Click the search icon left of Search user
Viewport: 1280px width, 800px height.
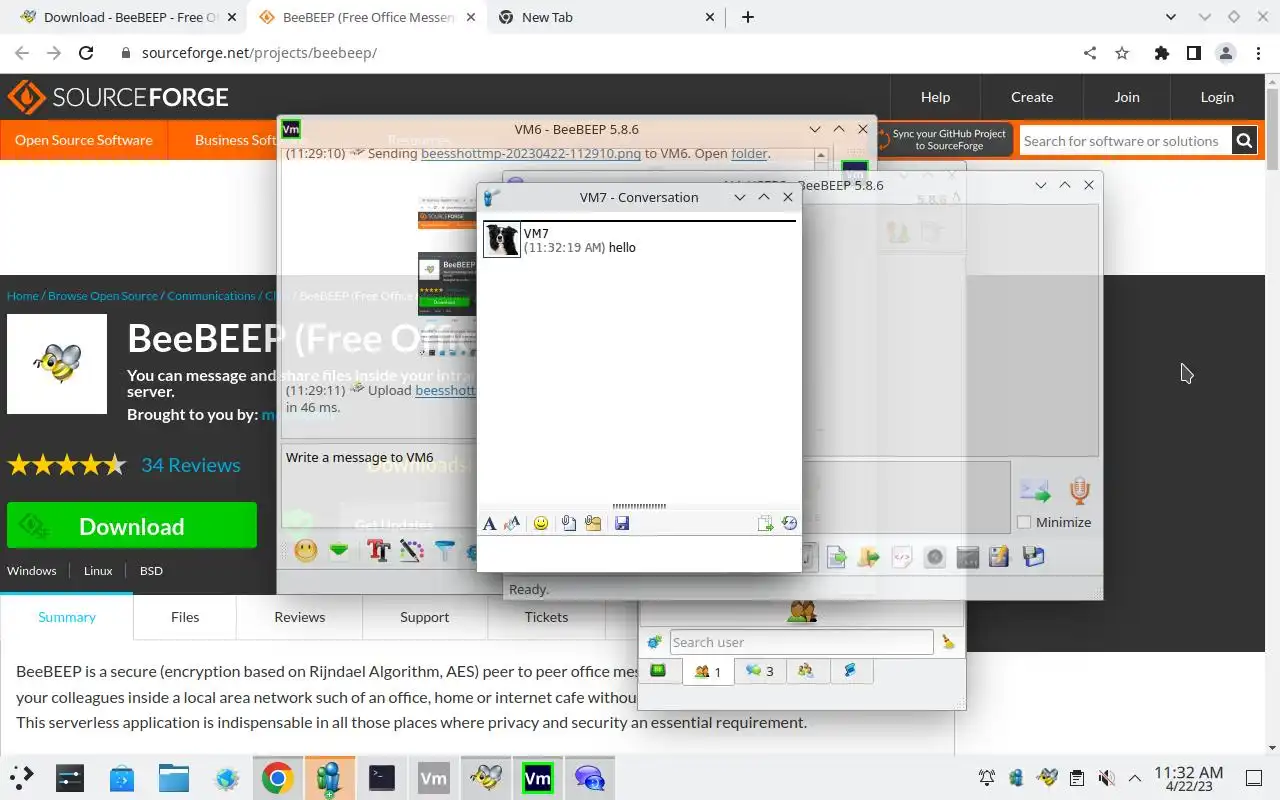655,642
